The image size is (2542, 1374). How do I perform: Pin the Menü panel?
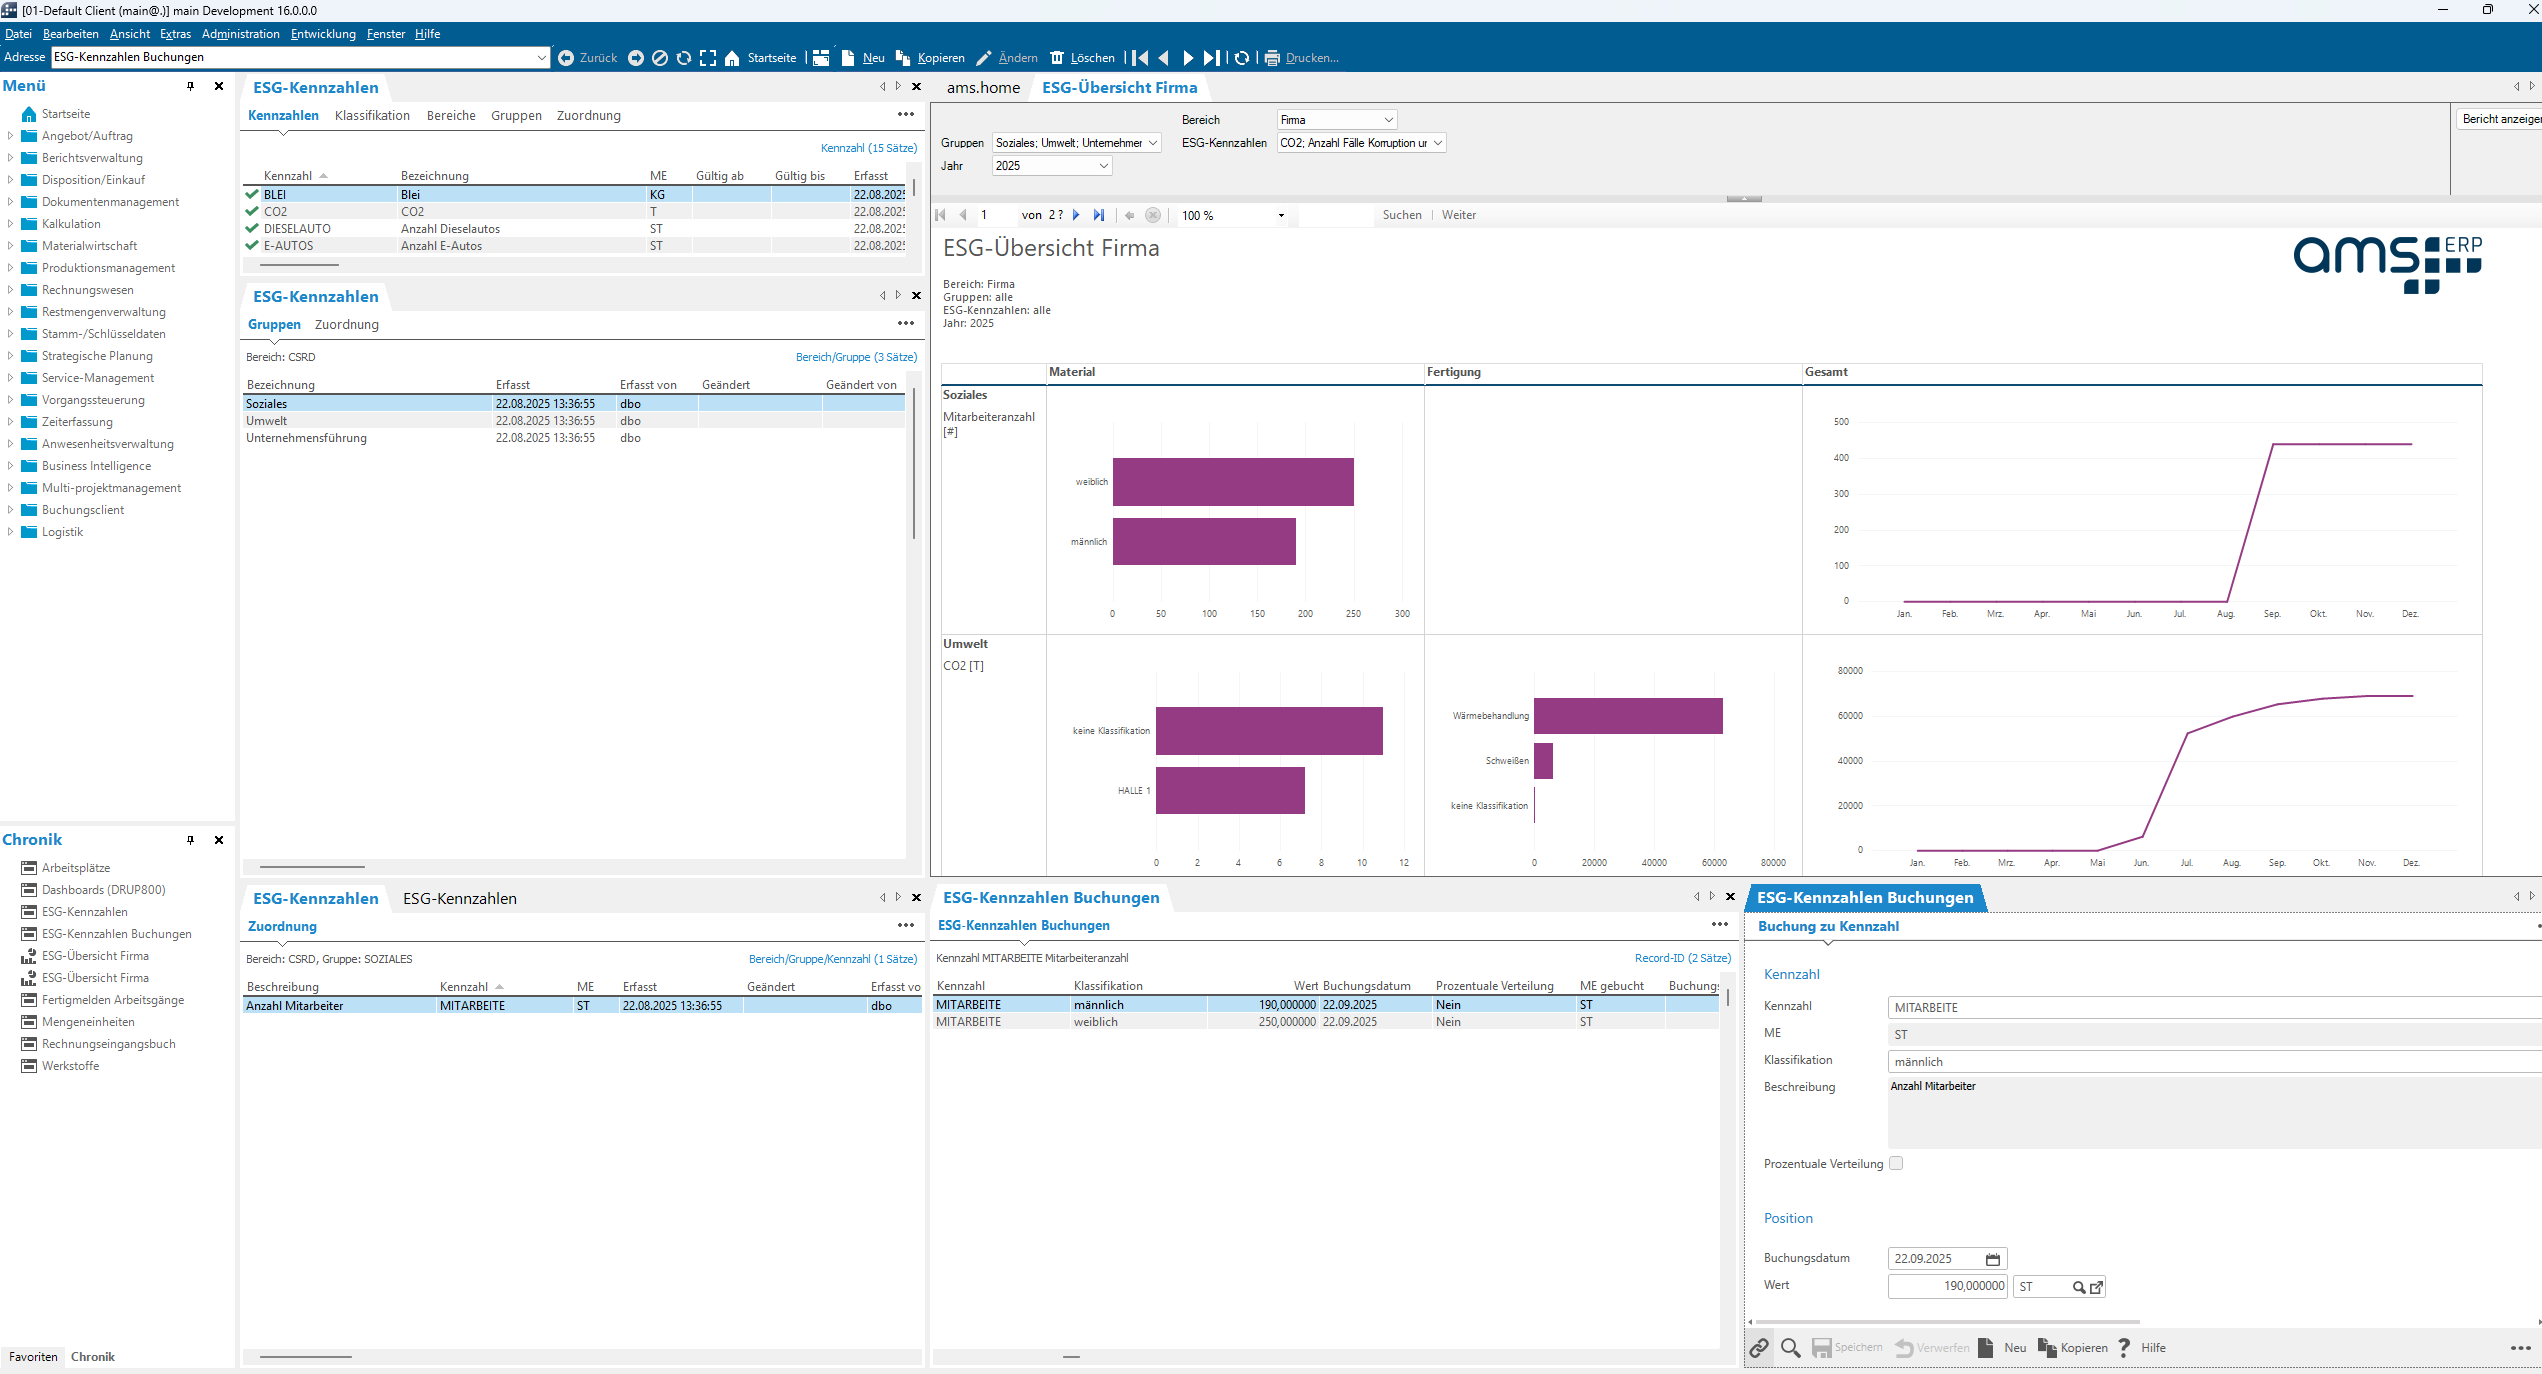(x=190, y=86)
